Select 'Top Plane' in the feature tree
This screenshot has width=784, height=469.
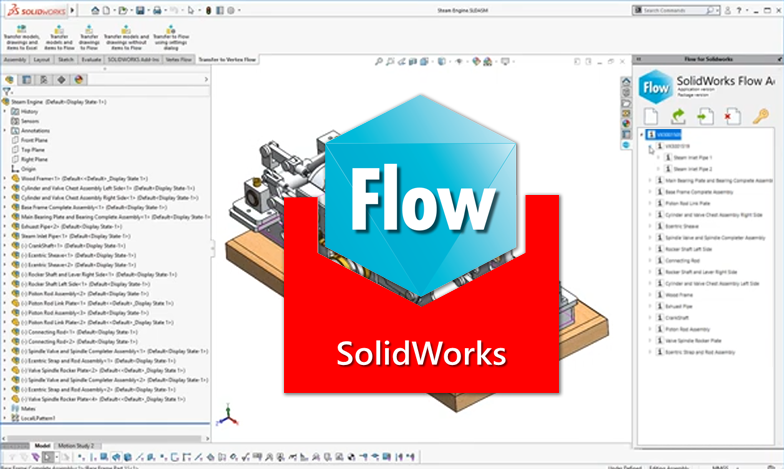[x=33, y=150]
